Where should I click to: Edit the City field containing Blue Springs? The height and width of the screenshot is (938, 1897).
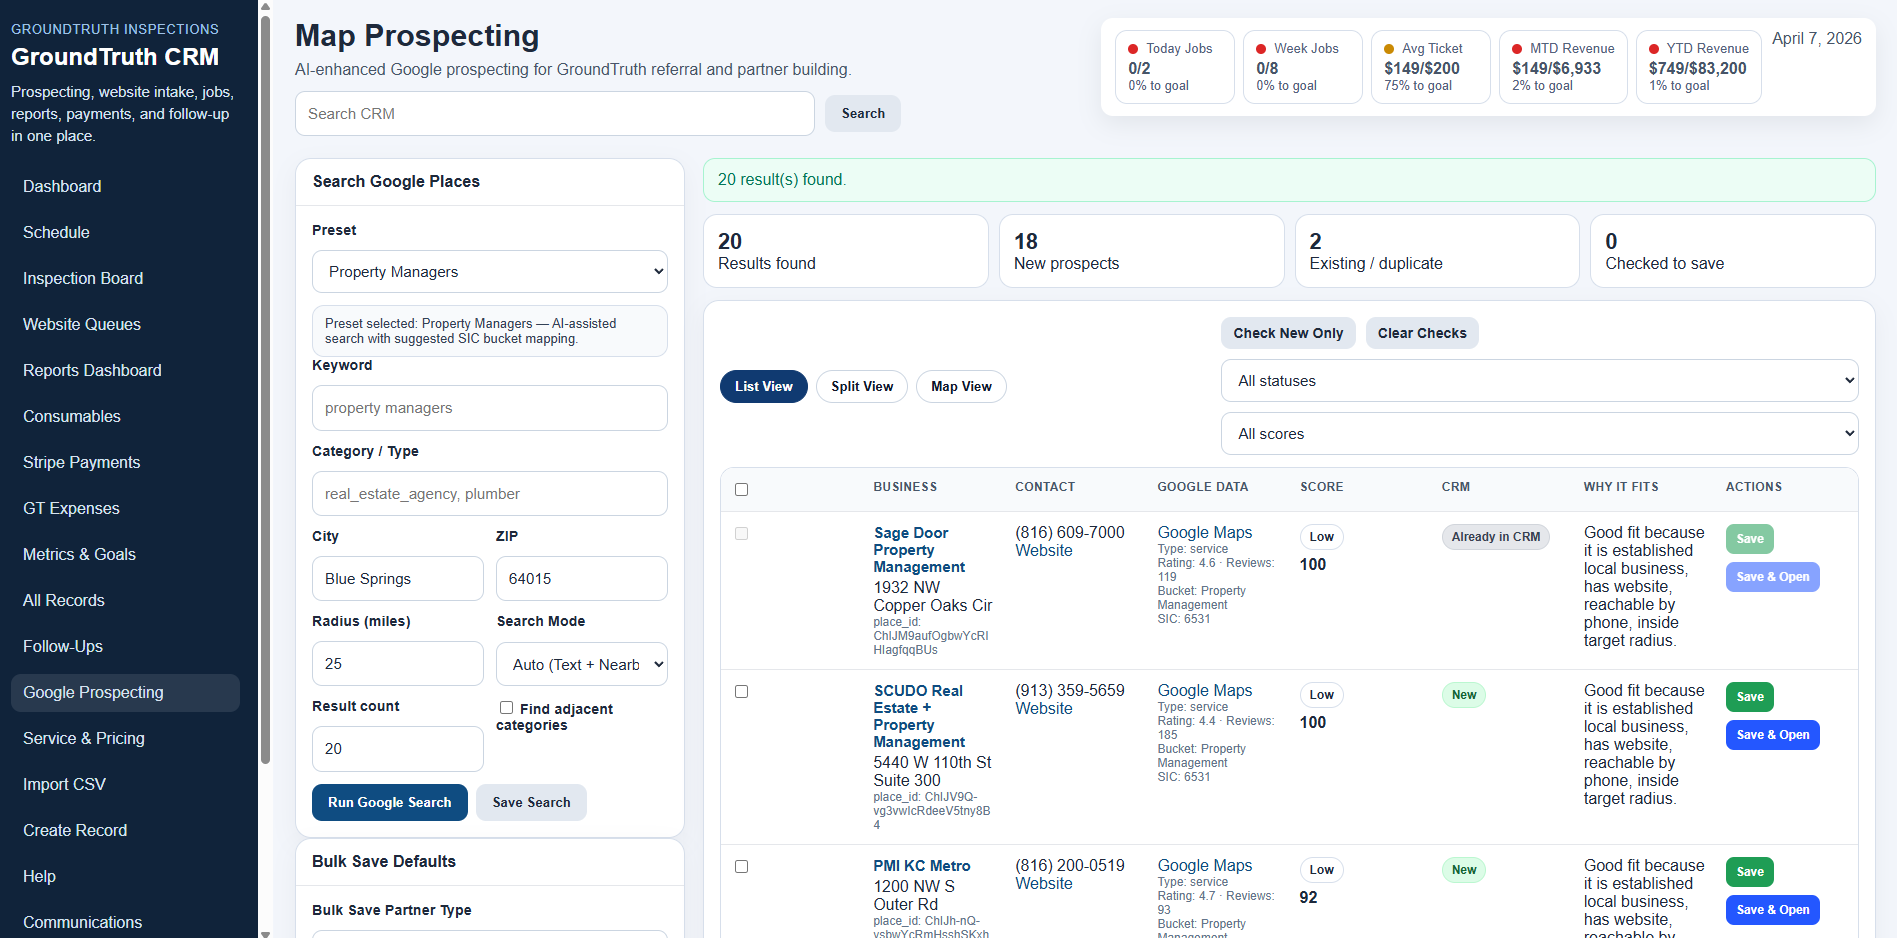pyautogui.click(x=398, y=579)
